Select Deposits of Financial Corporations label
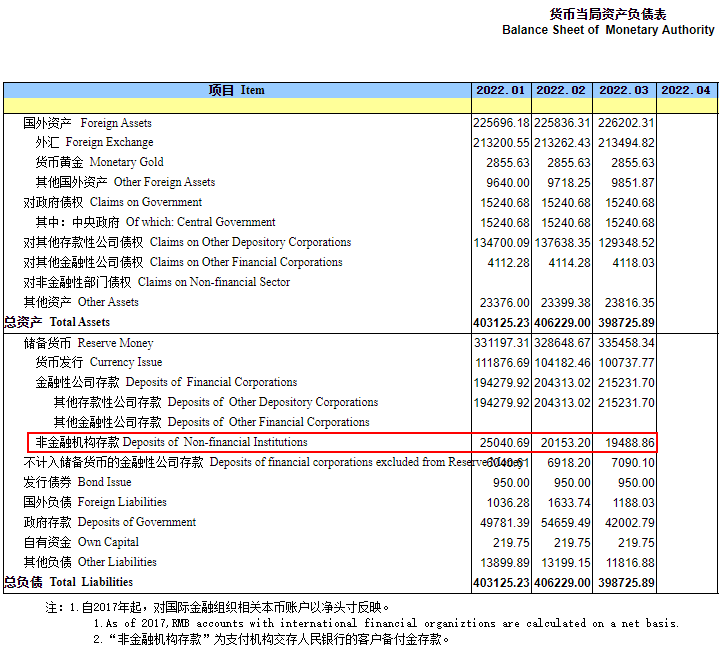The image size is (719, 648). [166, 382]
